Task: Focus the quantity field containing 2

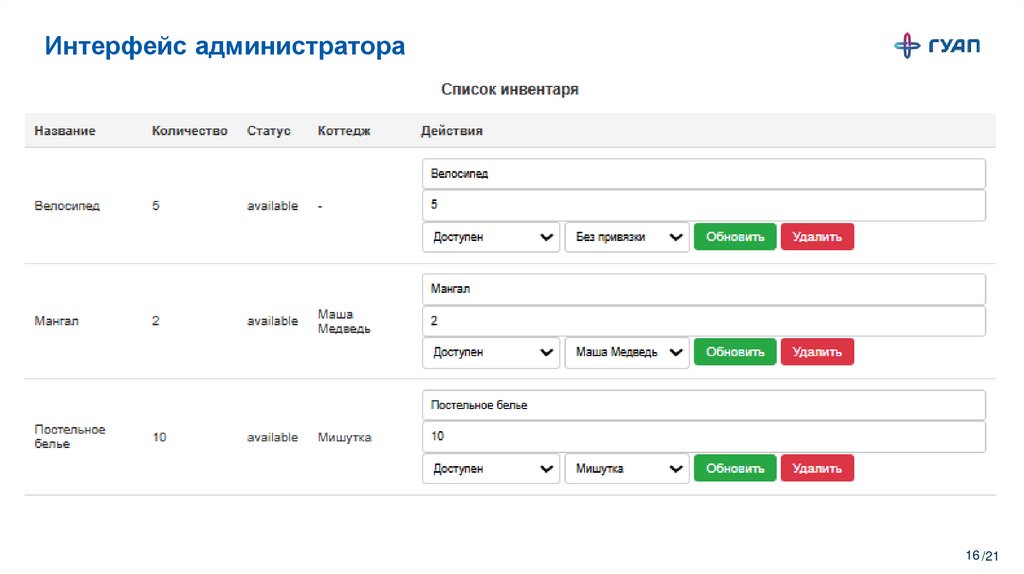Action: point(703,321)
